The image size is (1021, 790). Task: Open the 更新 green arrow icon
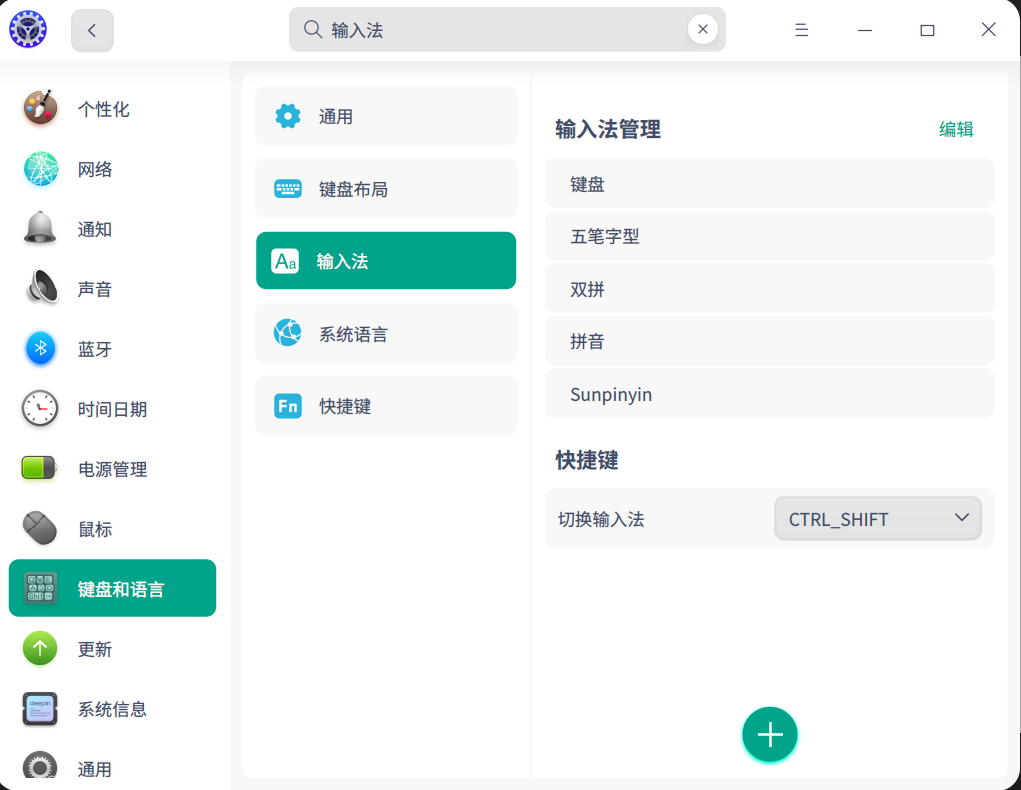point(41,649)
